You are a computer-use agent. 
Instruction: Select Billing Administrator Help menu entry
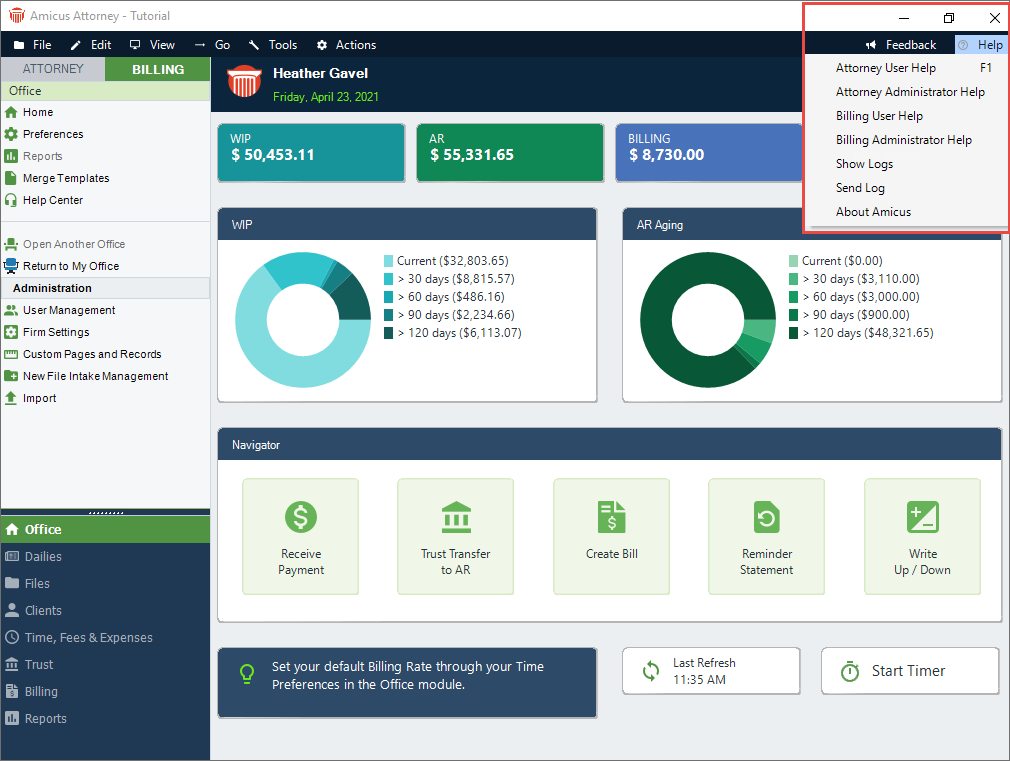[x=903, y=140]
